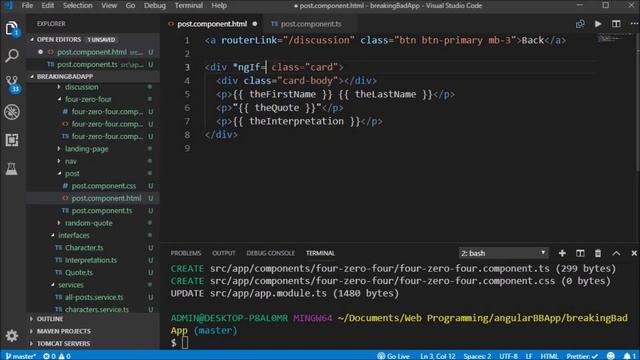640x360 pixels.
Task: Switch to the Problems panel tab
Action: [186, 253]
